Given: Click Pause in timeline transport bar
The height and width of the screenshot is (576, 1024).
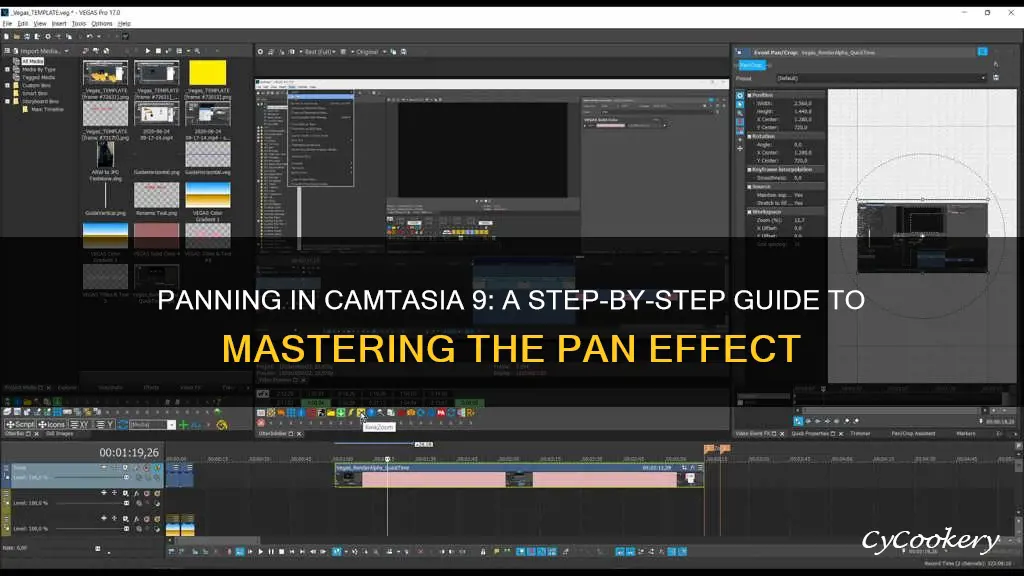Looking at the screenshot, I should point(271,552).
